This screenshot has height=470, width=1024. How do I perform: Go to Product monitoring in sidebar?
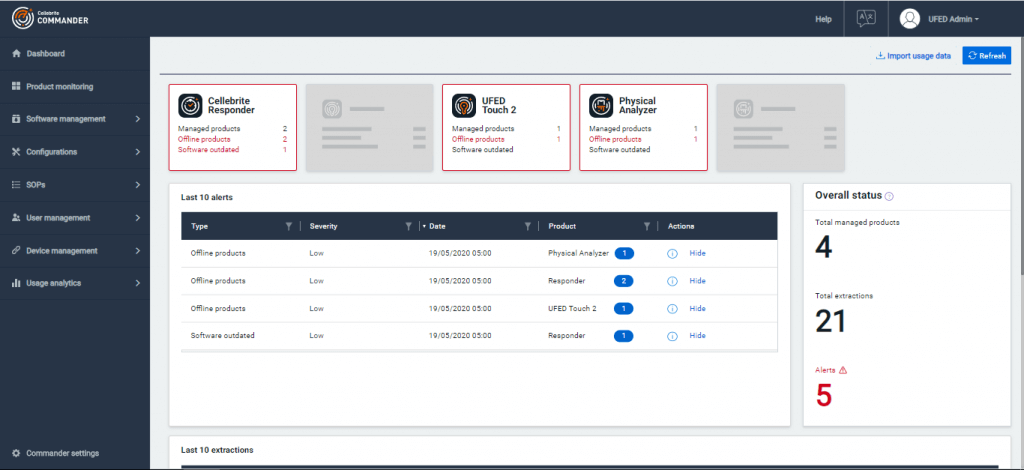tap(59, 86)
